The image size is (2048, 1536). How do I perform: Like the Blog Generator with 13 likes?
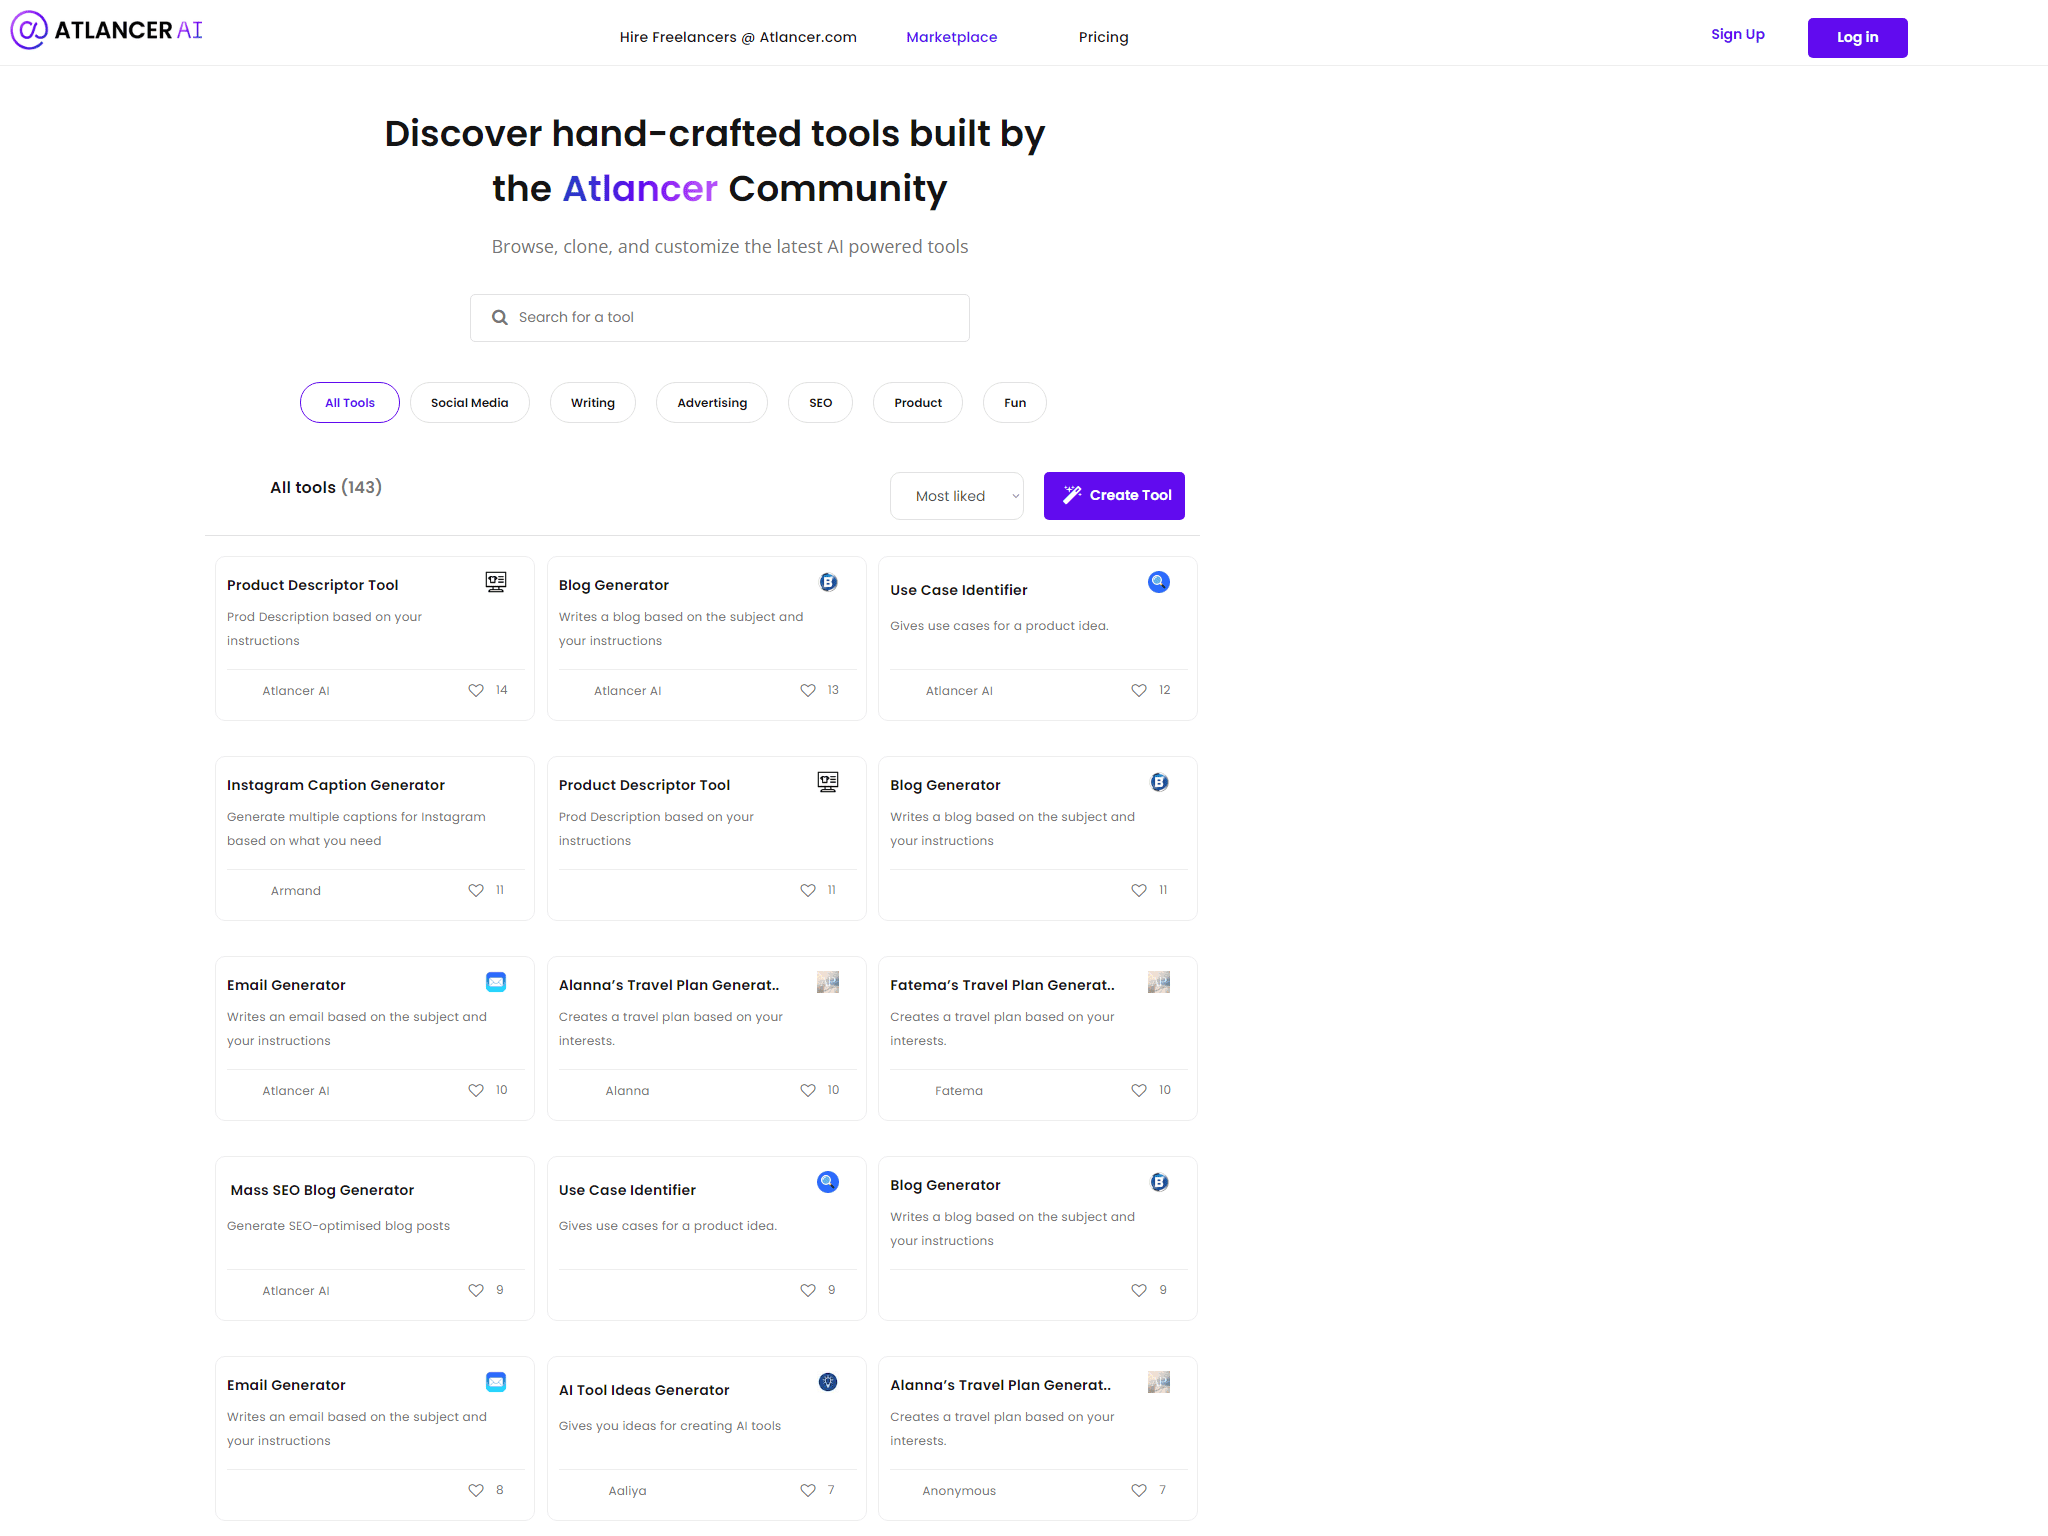[808, 691]
